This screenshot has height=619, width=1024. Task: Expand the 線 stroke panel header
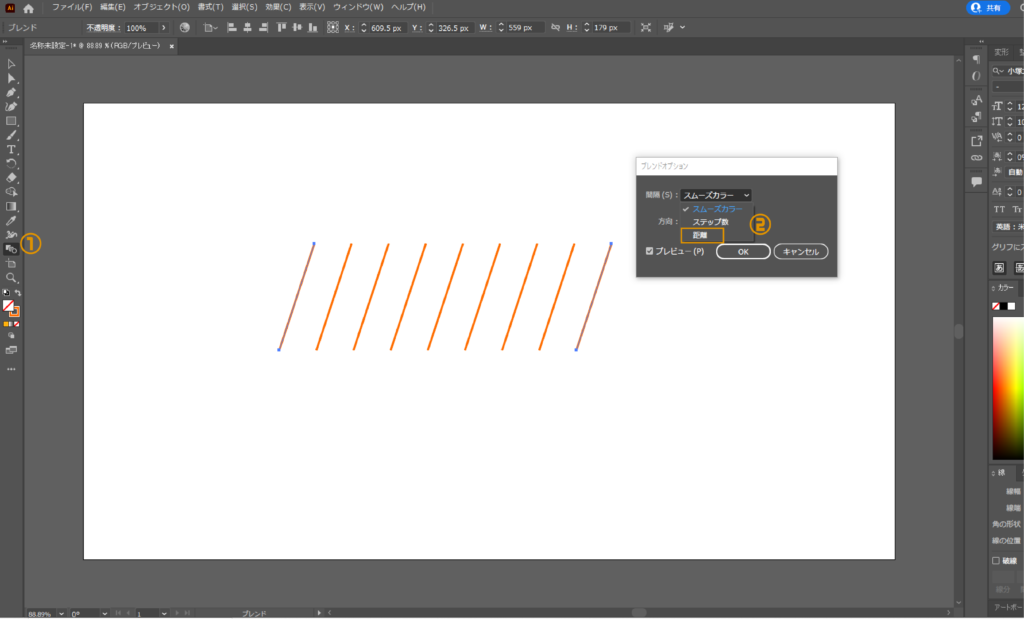coord(1000,473)
